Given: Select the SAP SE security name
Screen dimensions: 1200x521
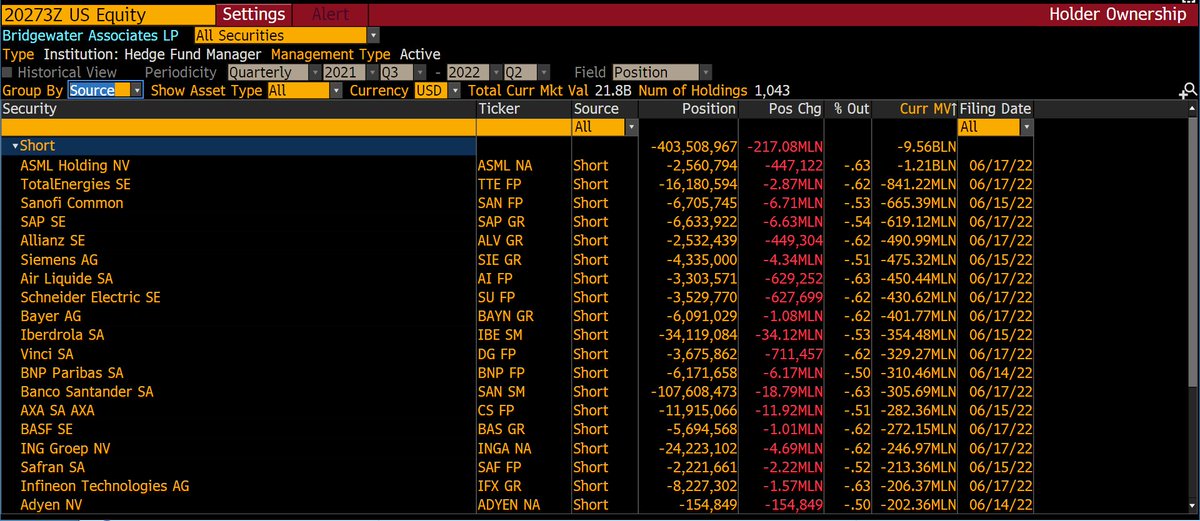Looking at the screenshot, I should (43, 222).
